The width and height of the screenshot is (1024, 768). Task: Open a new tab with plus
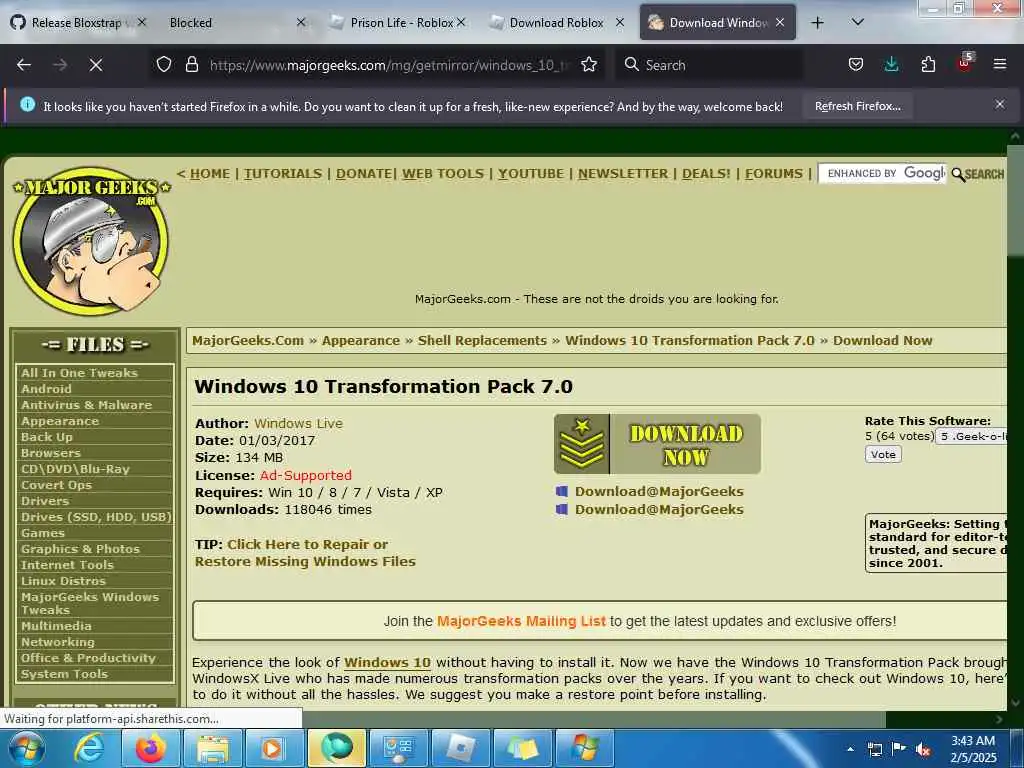(x=818, y=23)
